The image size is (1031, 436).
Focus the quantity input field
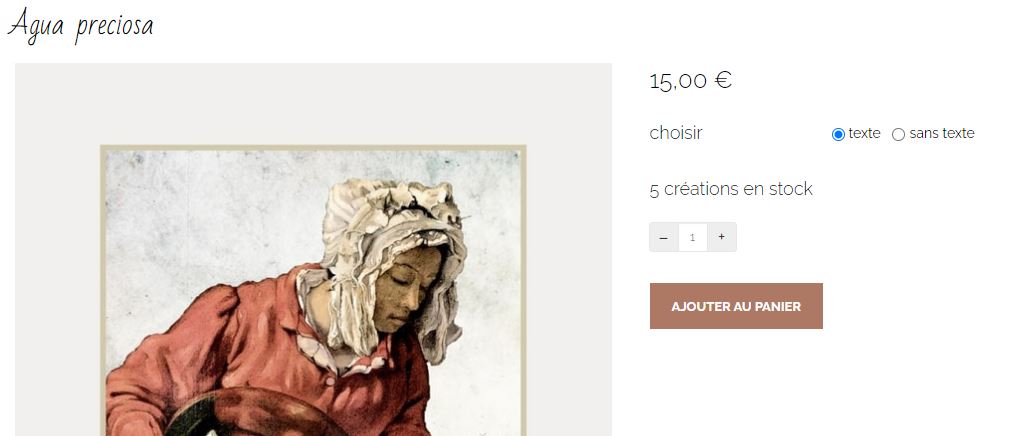click(x=692, y=237)
